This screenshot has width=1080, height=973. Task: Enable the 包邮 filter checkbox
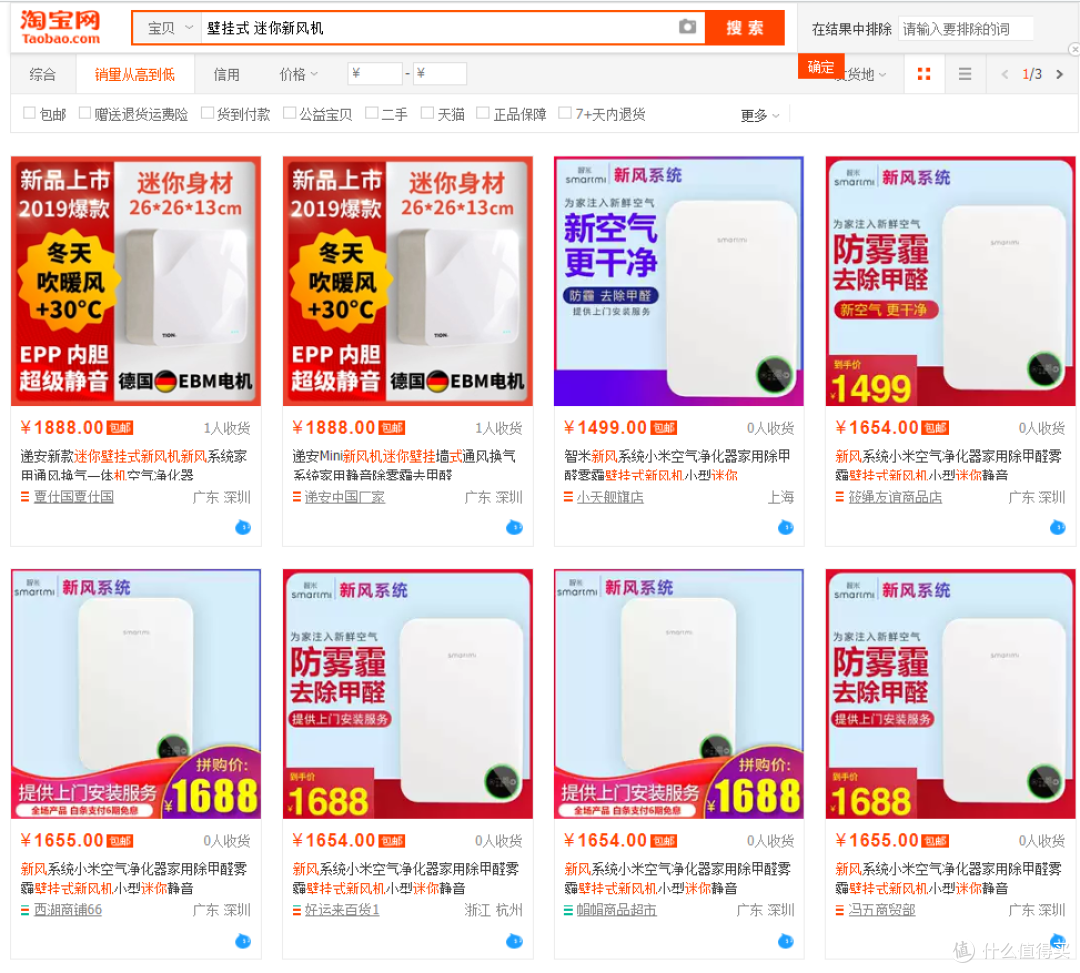point(30,112)
